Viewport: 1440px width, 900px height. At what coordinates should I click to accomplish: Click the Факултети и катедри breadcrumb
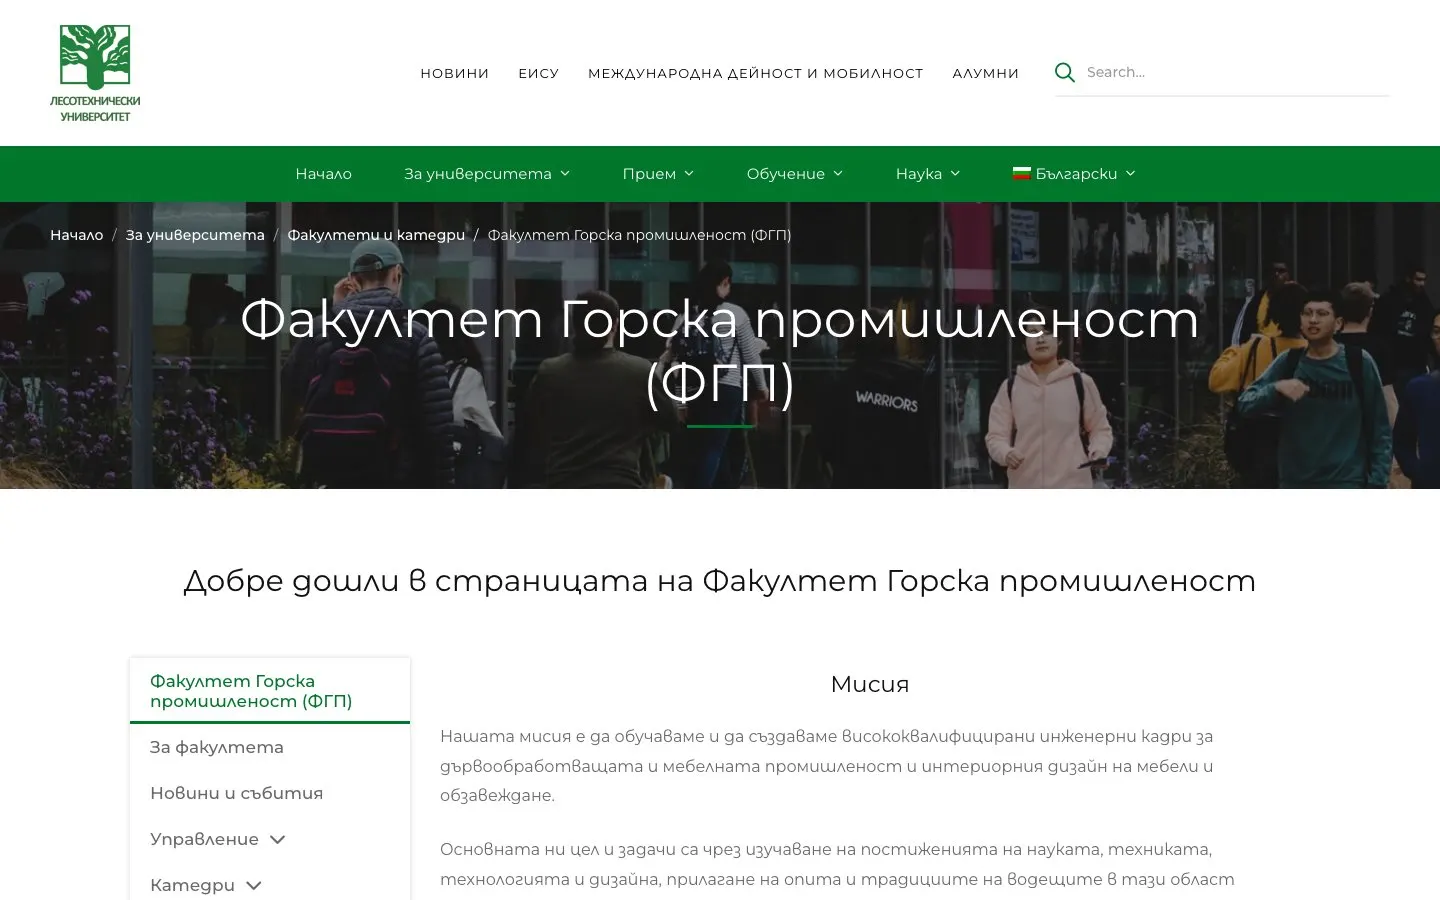(x=376, y=235)
